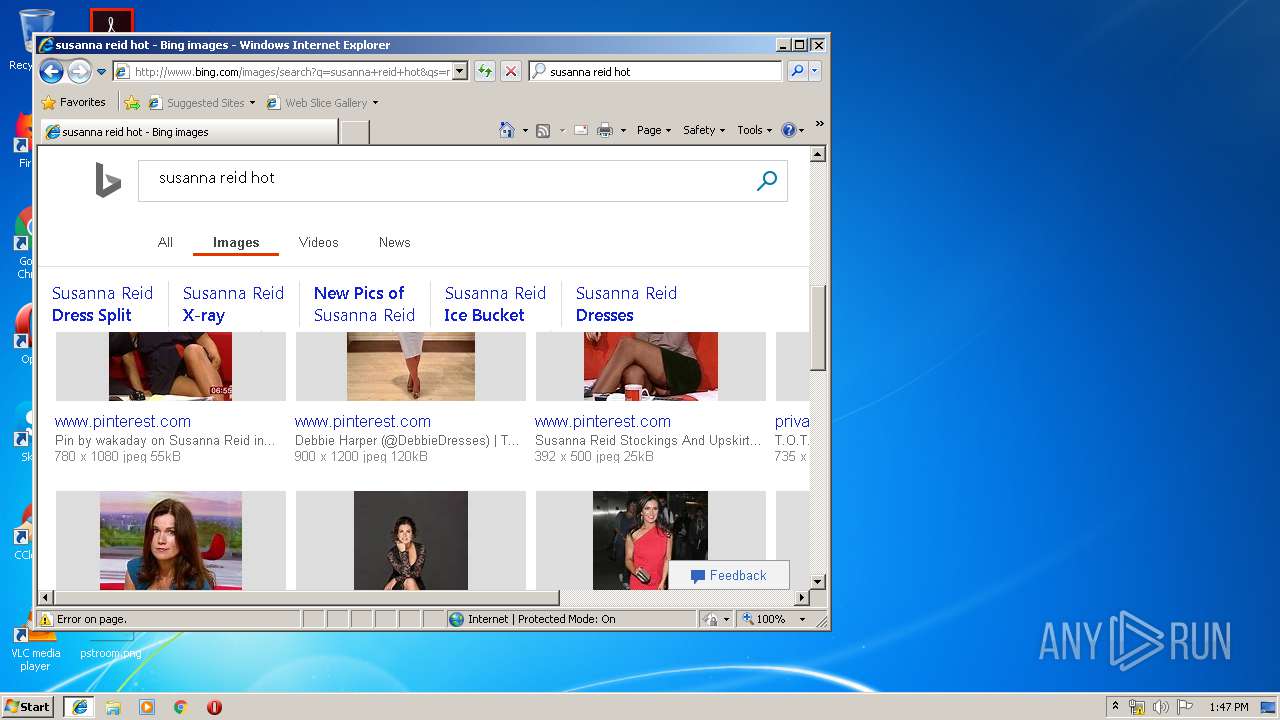1280x720 pixels.
Task: Expand the address bar dropdown arrow
Action: tap(460, 71)
